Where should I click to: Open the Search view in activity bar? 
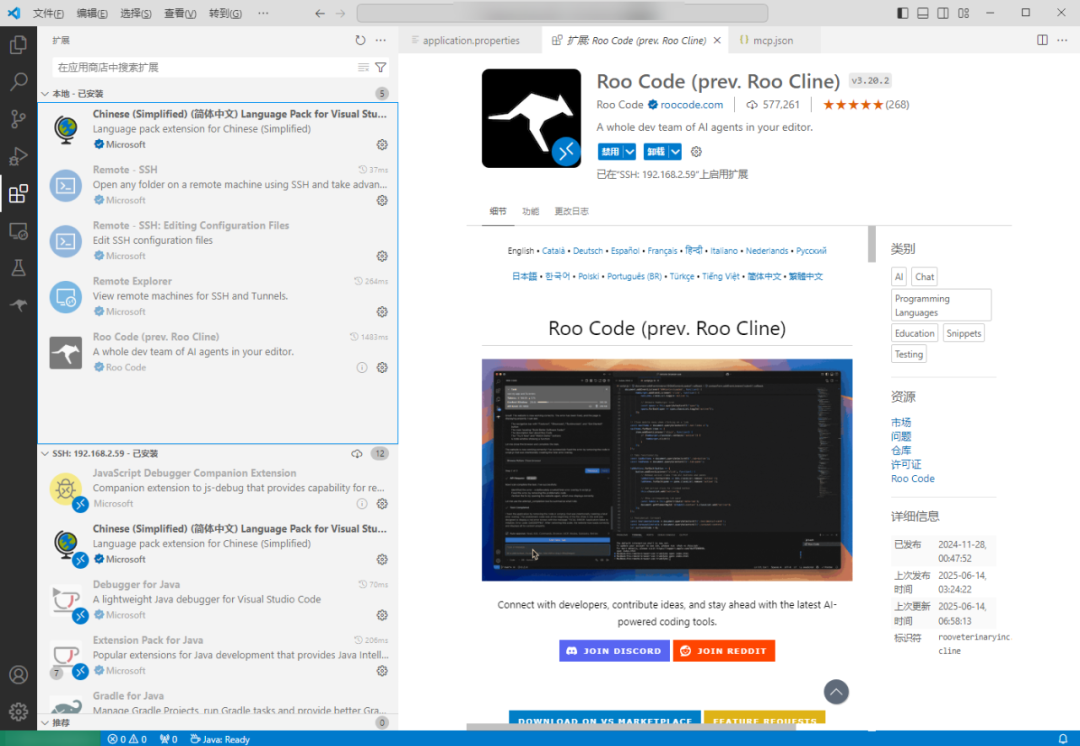[x=19, y=82]
